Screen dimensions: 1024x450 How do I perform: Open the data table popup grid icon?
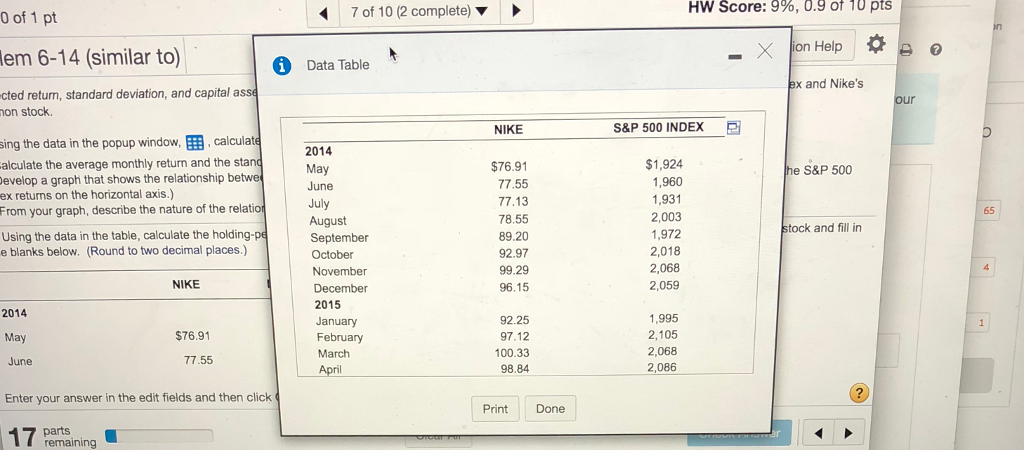(194, 142)
